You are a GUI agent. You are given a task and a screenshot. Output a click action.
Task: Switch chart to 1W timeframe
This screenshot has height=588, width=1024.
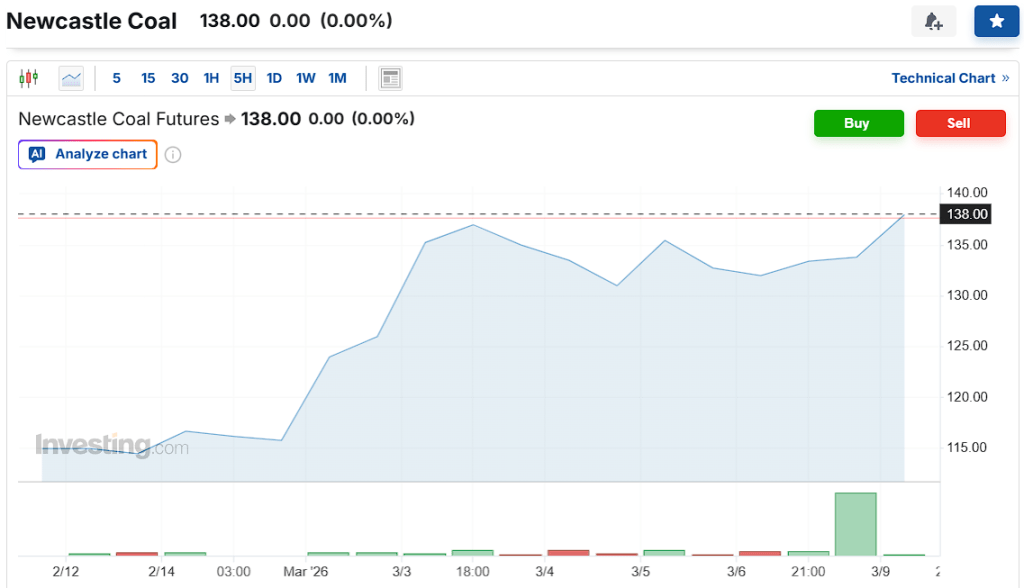[x=306, y=78]
